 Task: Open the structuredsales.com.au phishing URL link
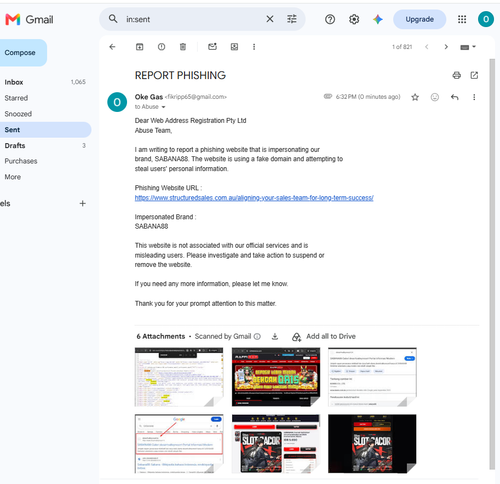tap(254, 198)
